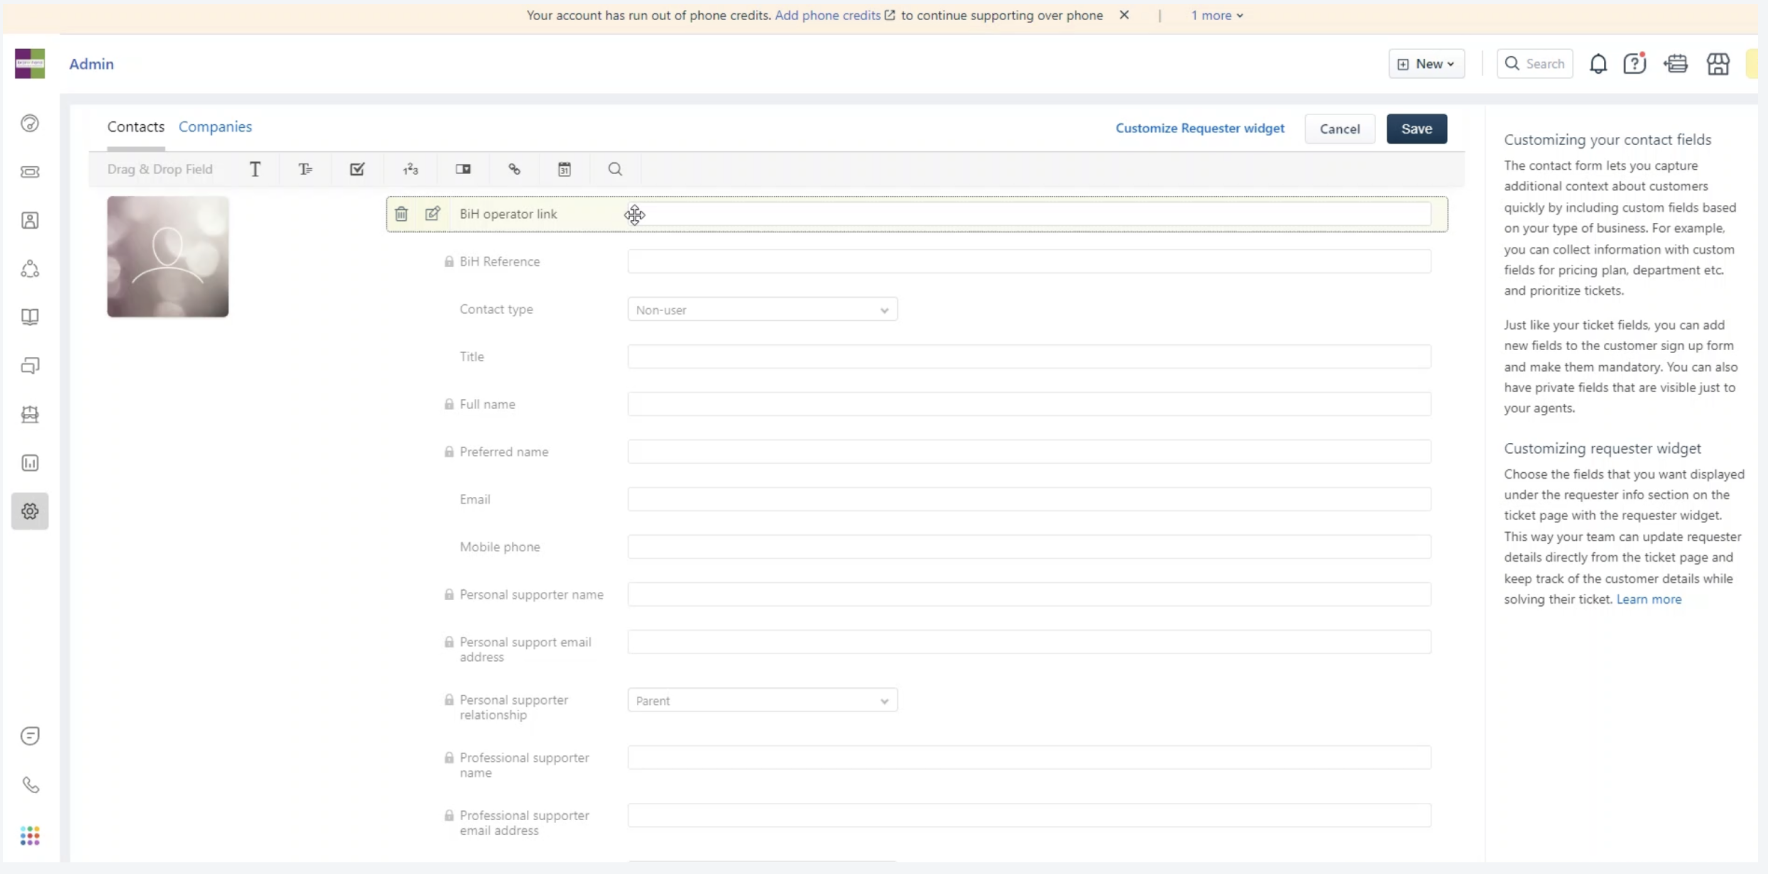Click the Admin breadcrumb link
The width and height of the screenshot is (1768, 874).
pos(91,64)
